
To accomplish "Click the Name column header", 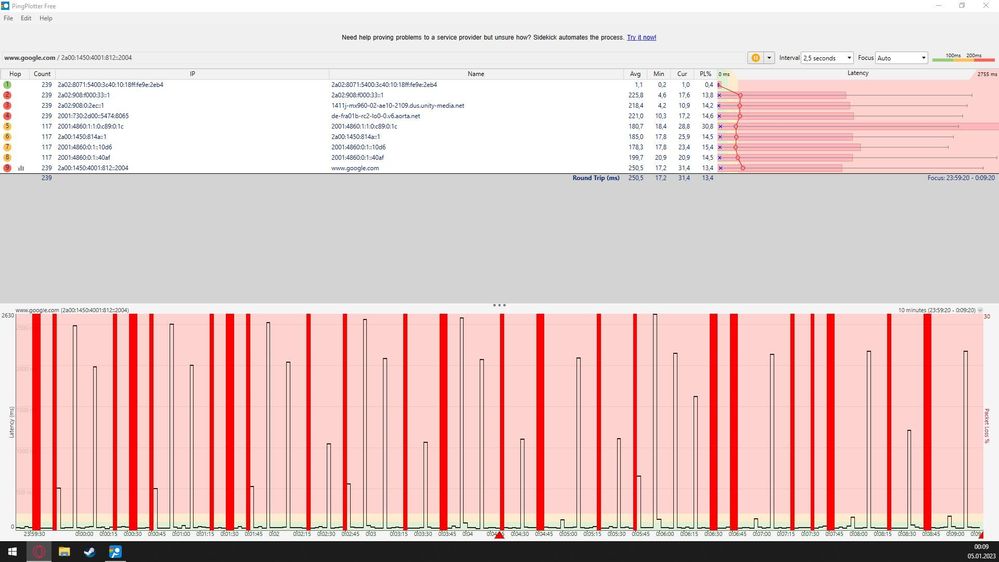I will click(x=476, y=74).
